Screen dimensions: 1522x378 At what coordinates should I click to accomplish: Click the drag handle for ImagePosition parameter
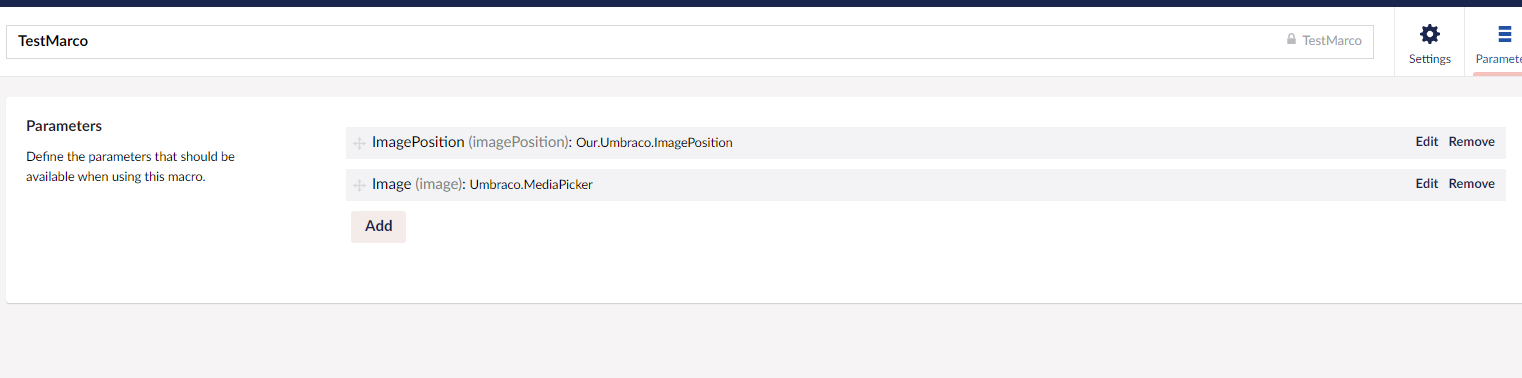359,143
